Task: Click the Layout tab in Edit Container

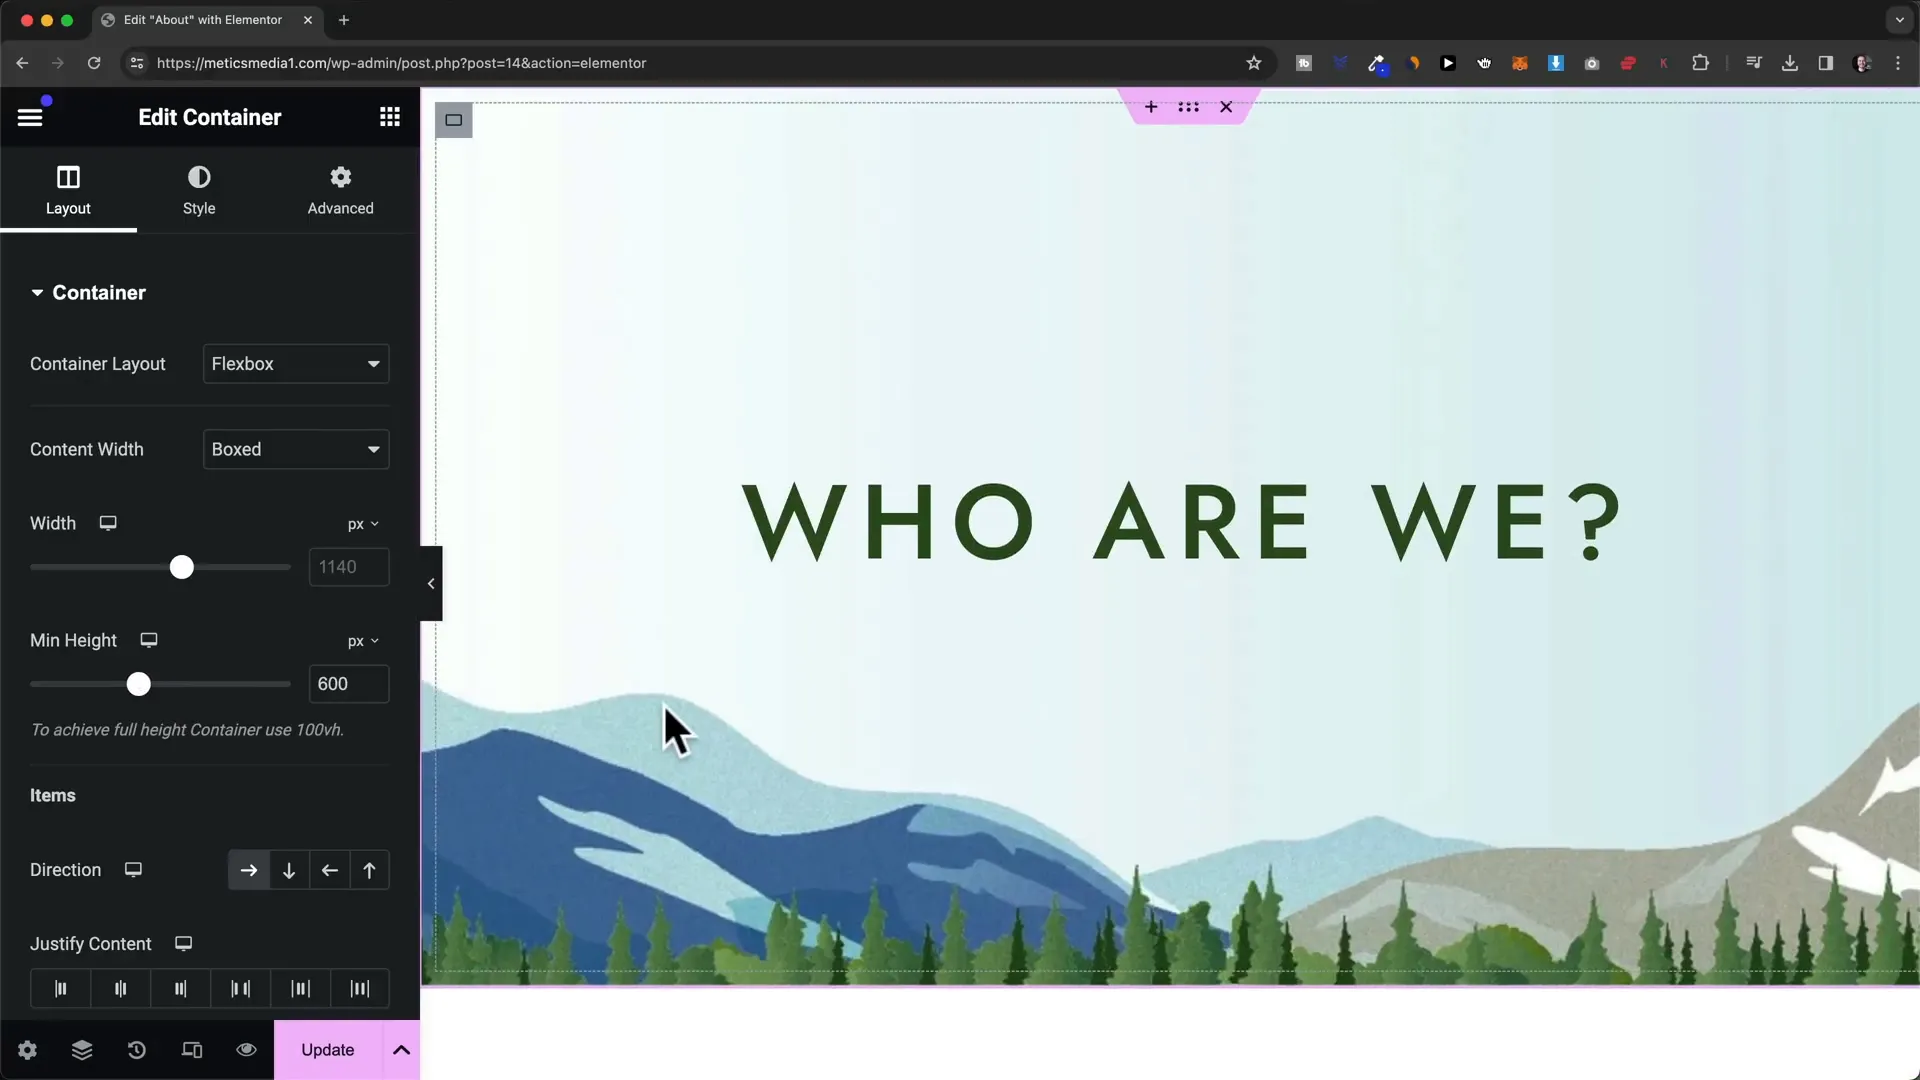Action: pyautogui.click(x=67, y=189)
